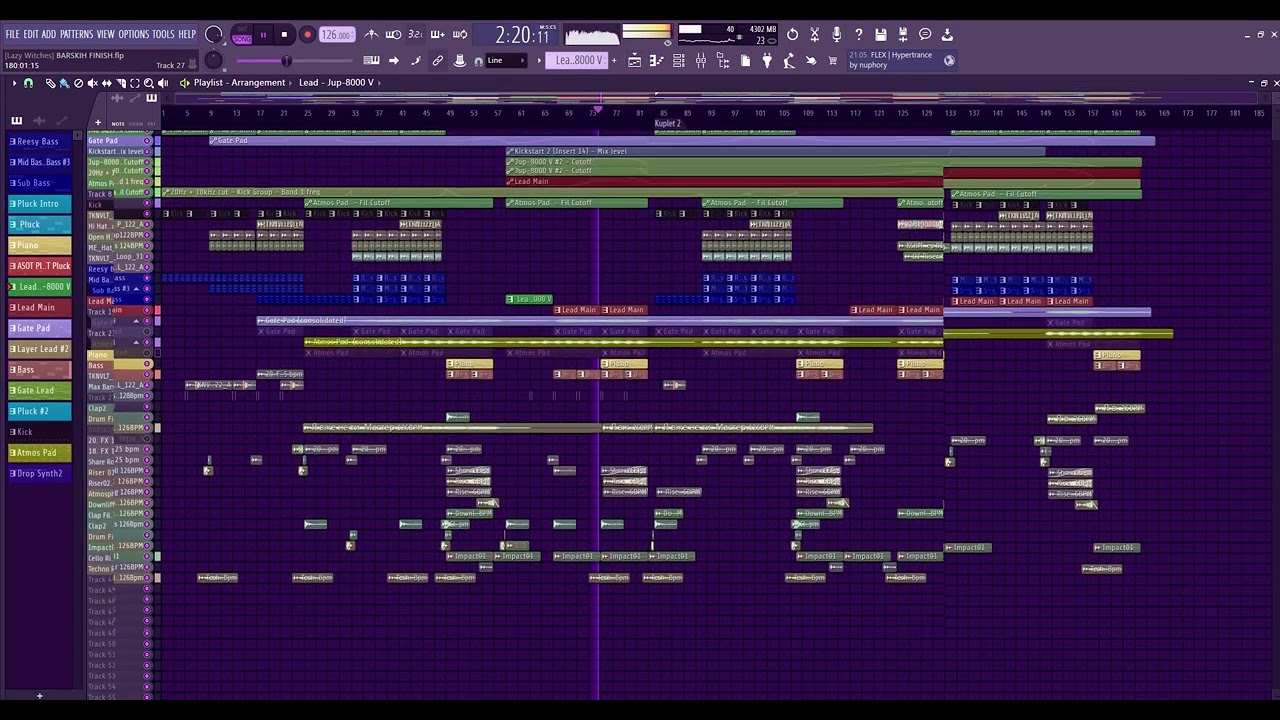Open the Line snap dropdown
Image resolution: width=1280 pixels, height=720 pixels.
click(x=507, y=61)
